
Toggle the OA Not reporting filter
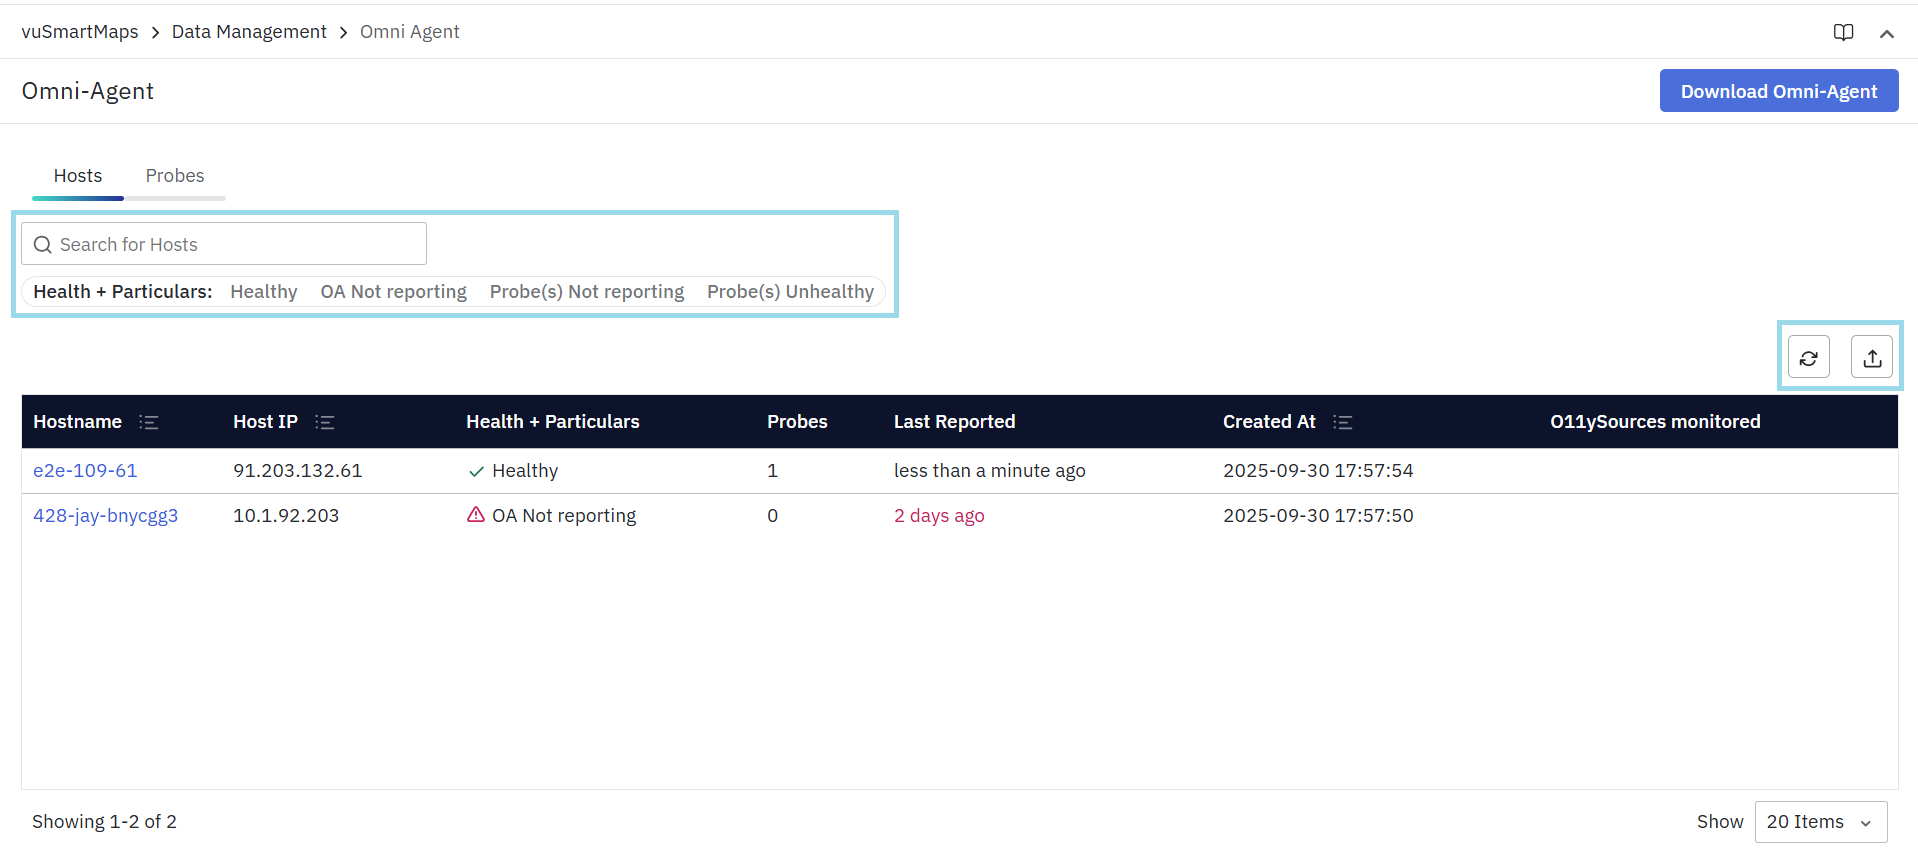point(393,292)
